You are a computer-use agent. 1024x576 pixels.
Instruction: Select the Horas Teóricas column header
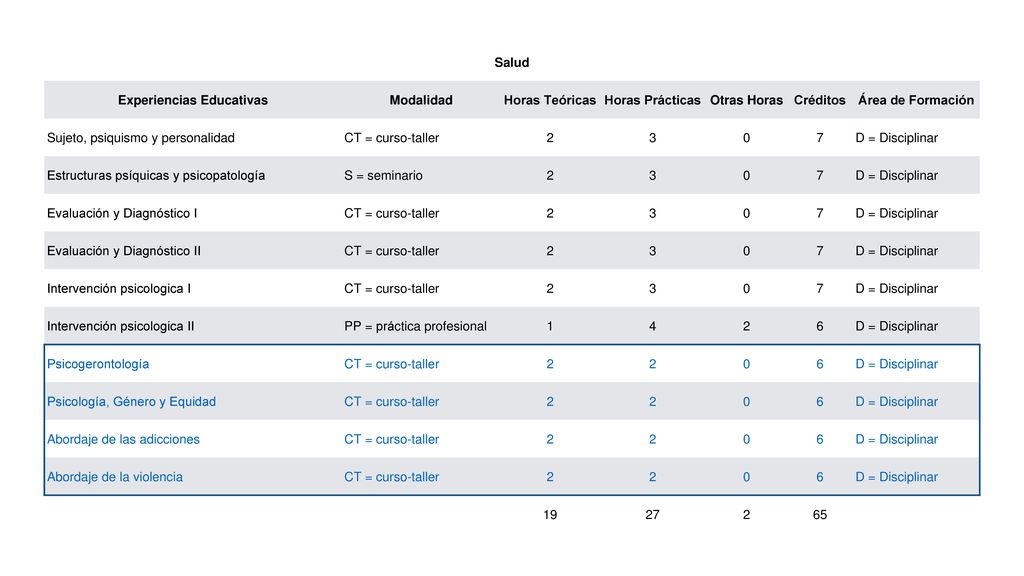click(x=550, y=100)
